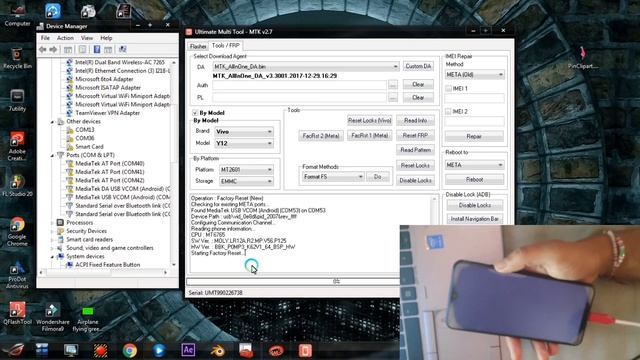The height and width of the screenshot is (360, 640).
Task: Click PL file path input field
Action: click(x=299, y=98)
